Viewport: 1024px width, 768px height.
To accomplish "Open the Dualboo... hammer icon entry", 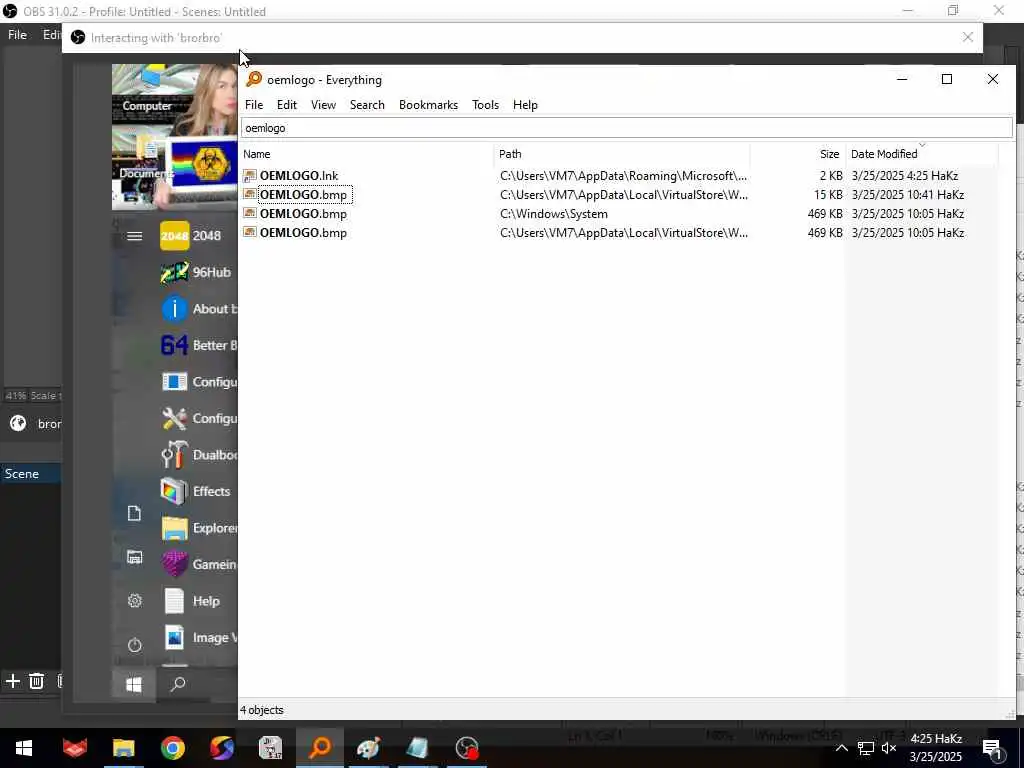I will tap(199, 455).
